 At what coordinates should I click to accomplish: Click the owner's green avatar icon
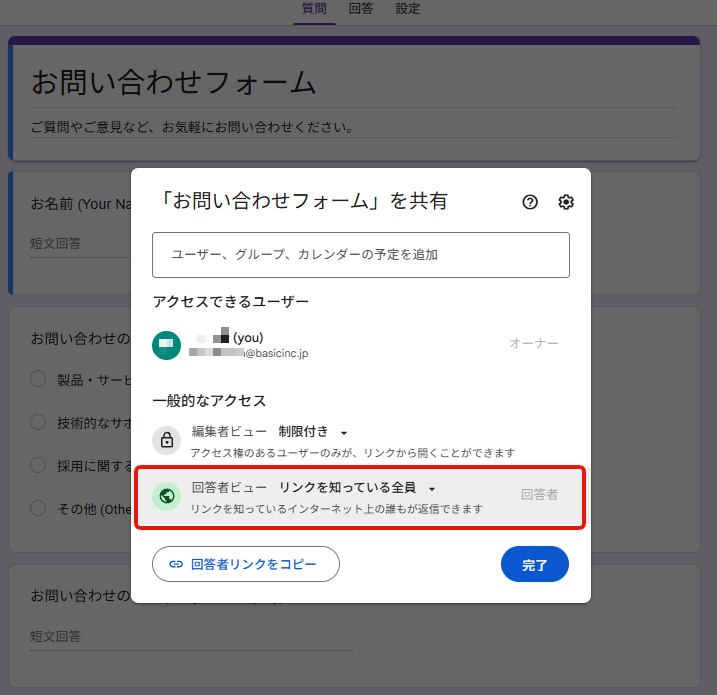pos(166,345)
